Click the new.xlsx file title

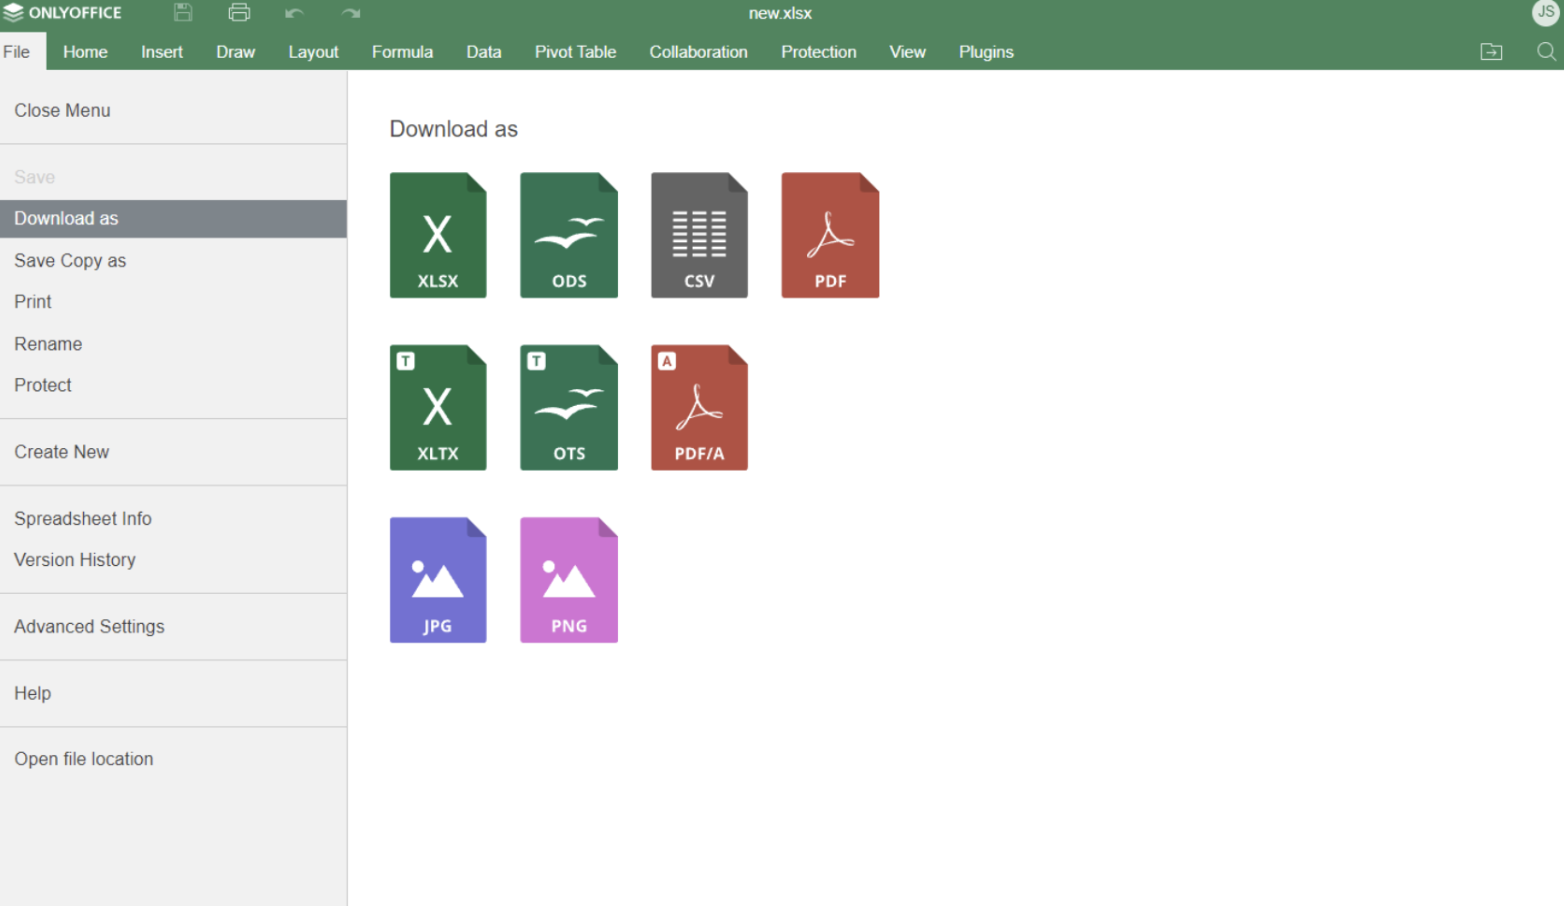[780, 13]
